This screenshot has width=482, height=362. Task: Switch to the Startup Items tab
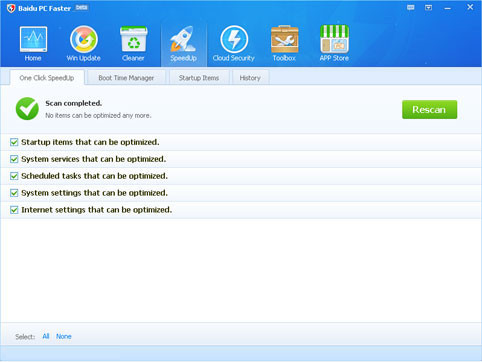click(199, 78)
